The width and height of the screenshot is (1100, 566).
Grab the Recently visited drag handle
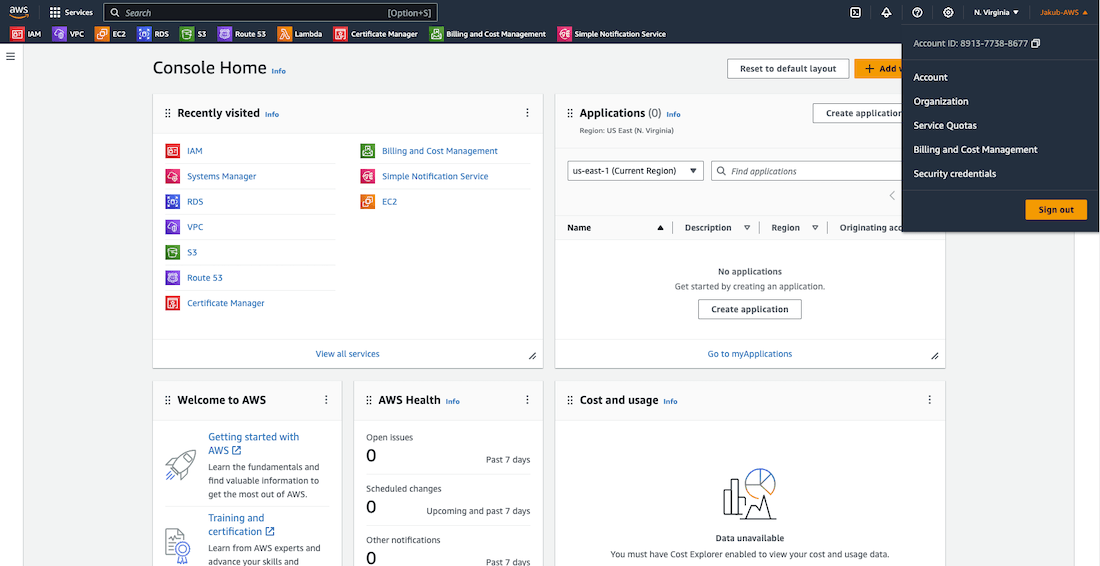[168, 113]
